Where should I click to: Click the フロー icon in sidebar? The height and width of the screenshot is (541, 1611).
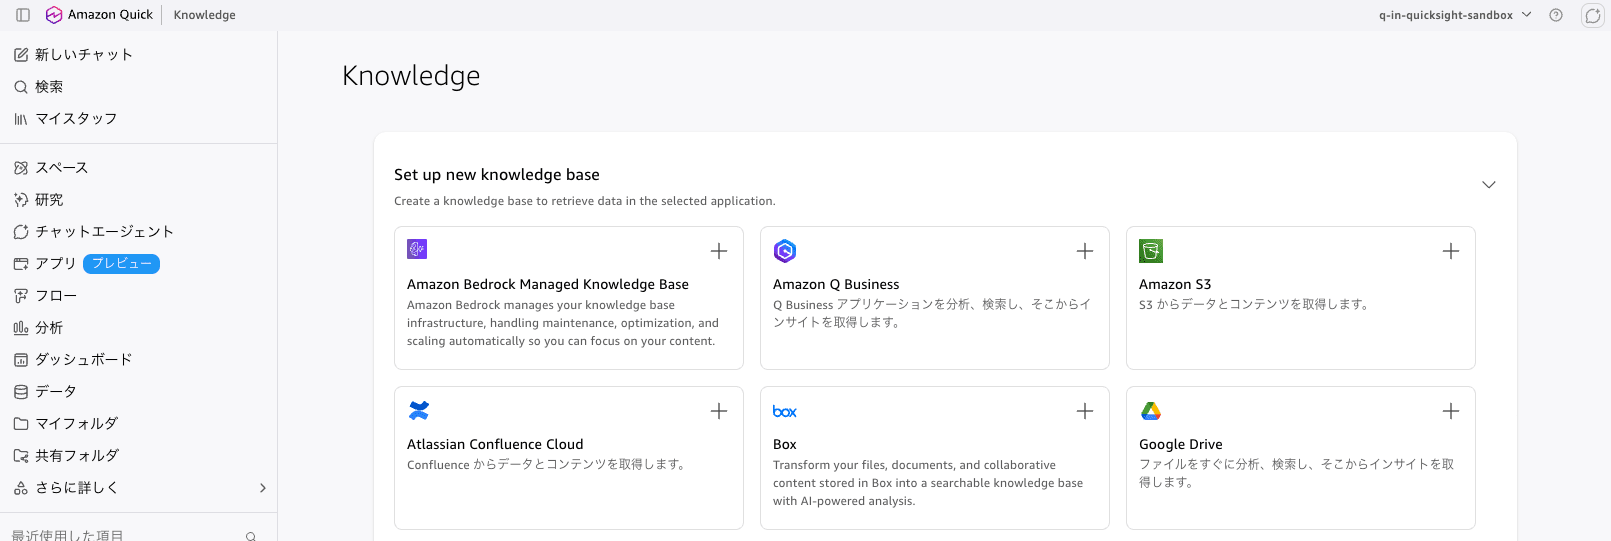[x=21, y=296]
